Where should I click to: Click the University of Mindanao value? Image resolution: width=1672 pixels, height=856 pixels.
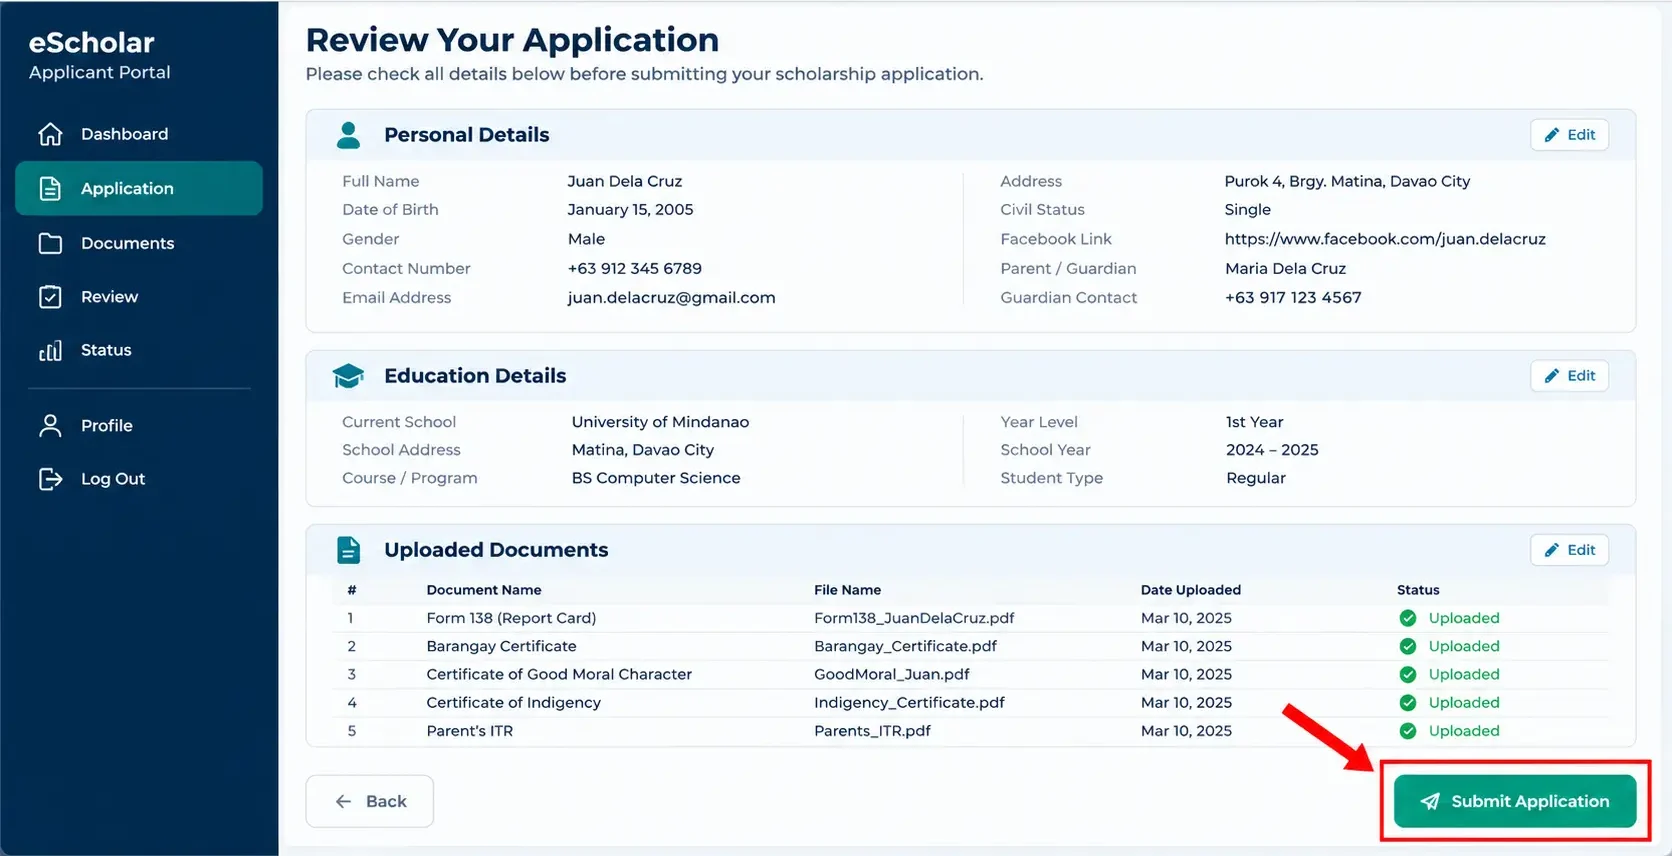660,422
